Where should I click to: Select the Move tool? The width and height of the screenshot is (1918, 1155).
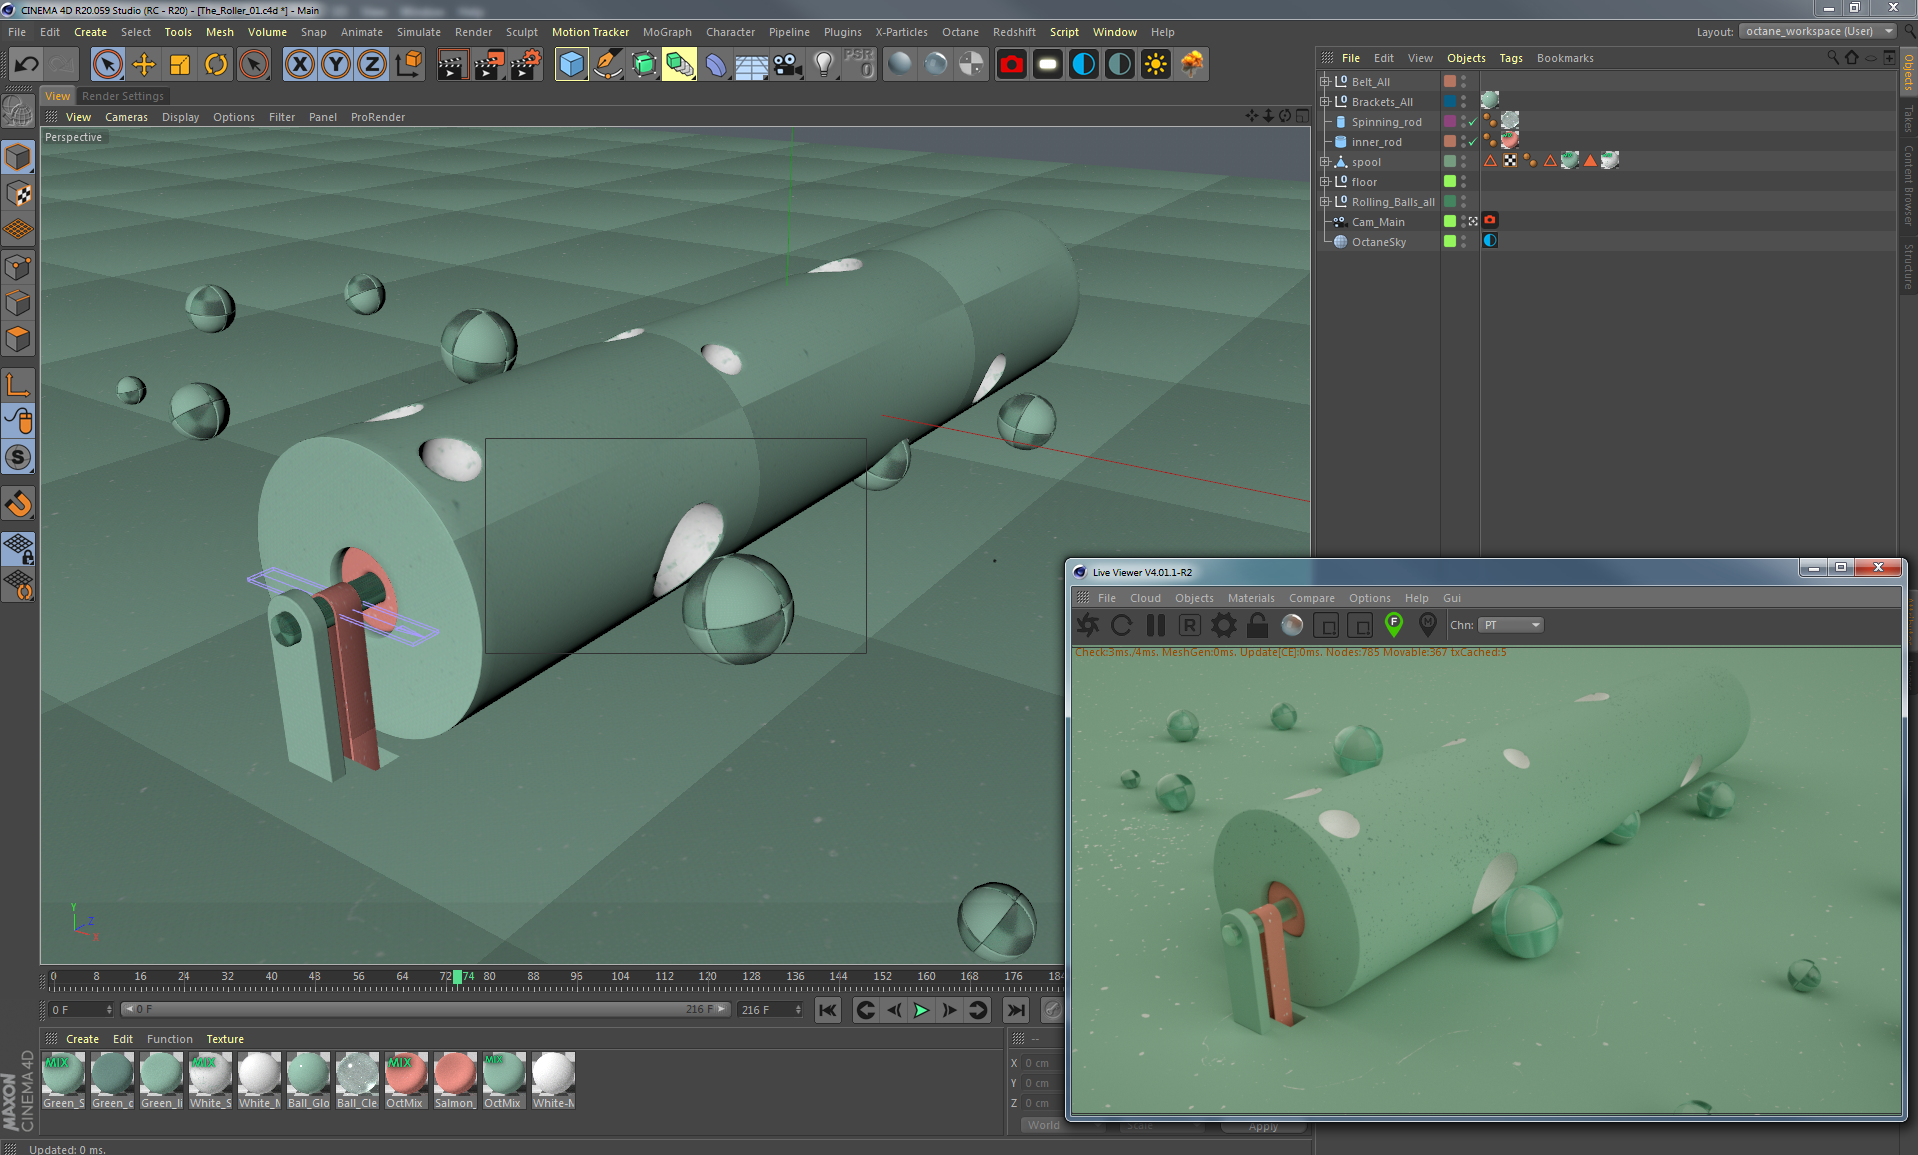143,63
